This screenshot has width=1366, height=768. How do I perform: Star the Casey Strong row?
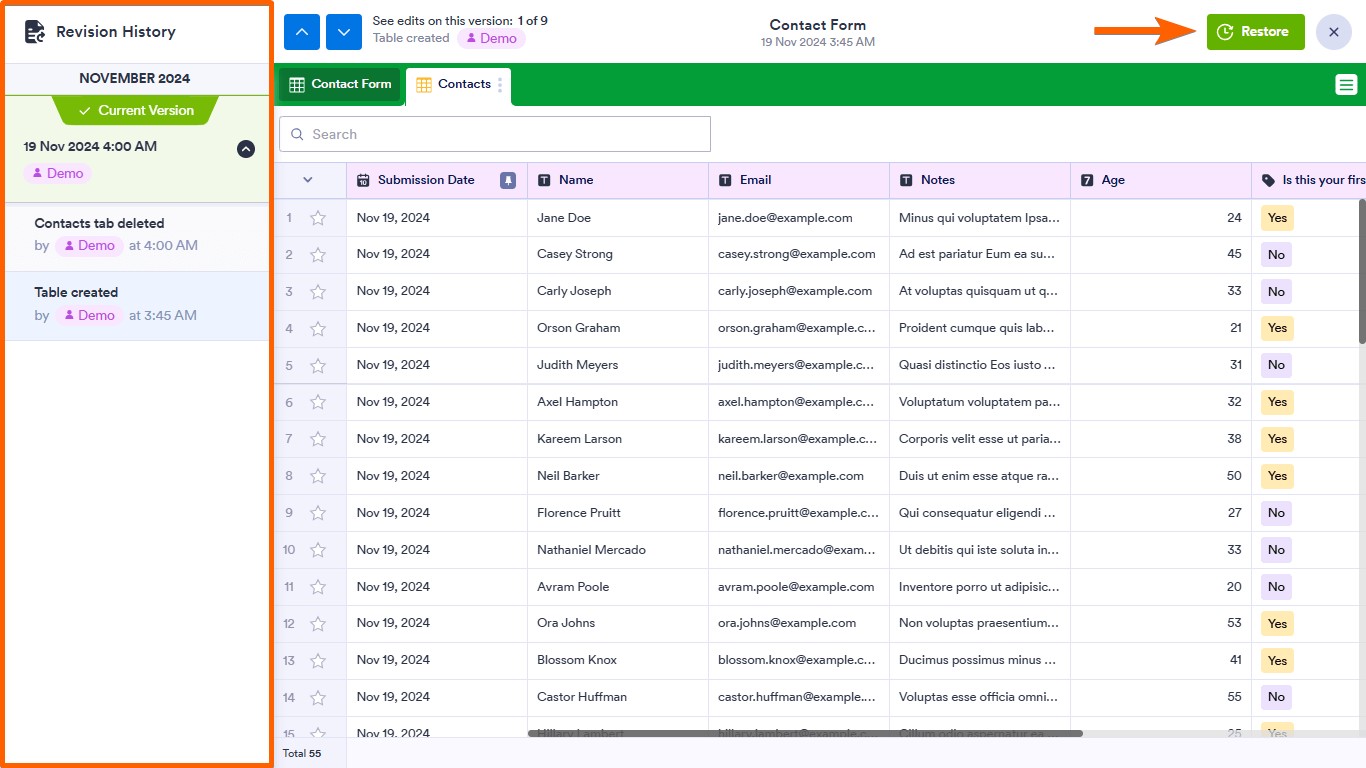point(318,255)
